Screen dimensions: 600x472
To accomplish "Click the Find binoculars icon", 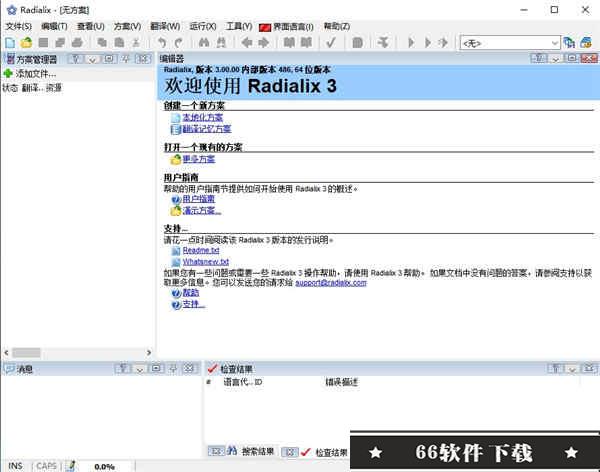I will pyautogui.click(x=204, y=42).
